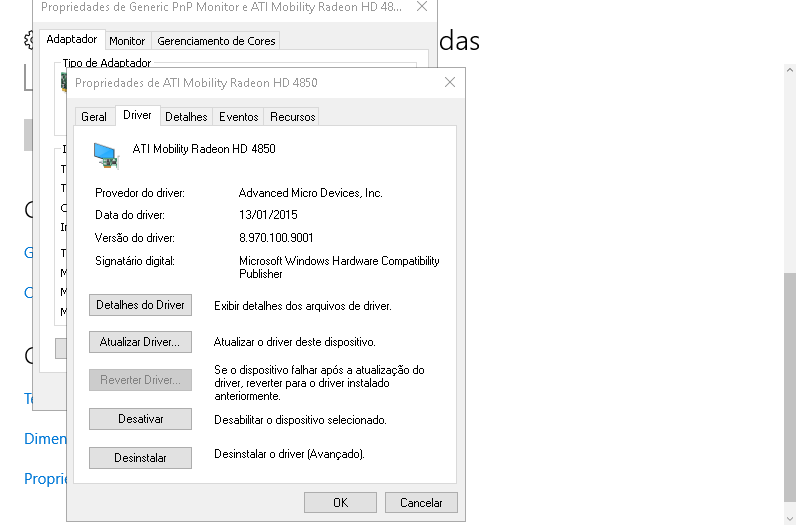Open the Eventos tab
The height and width of the screenshot is (525, 796).
[x=239, y=117]
